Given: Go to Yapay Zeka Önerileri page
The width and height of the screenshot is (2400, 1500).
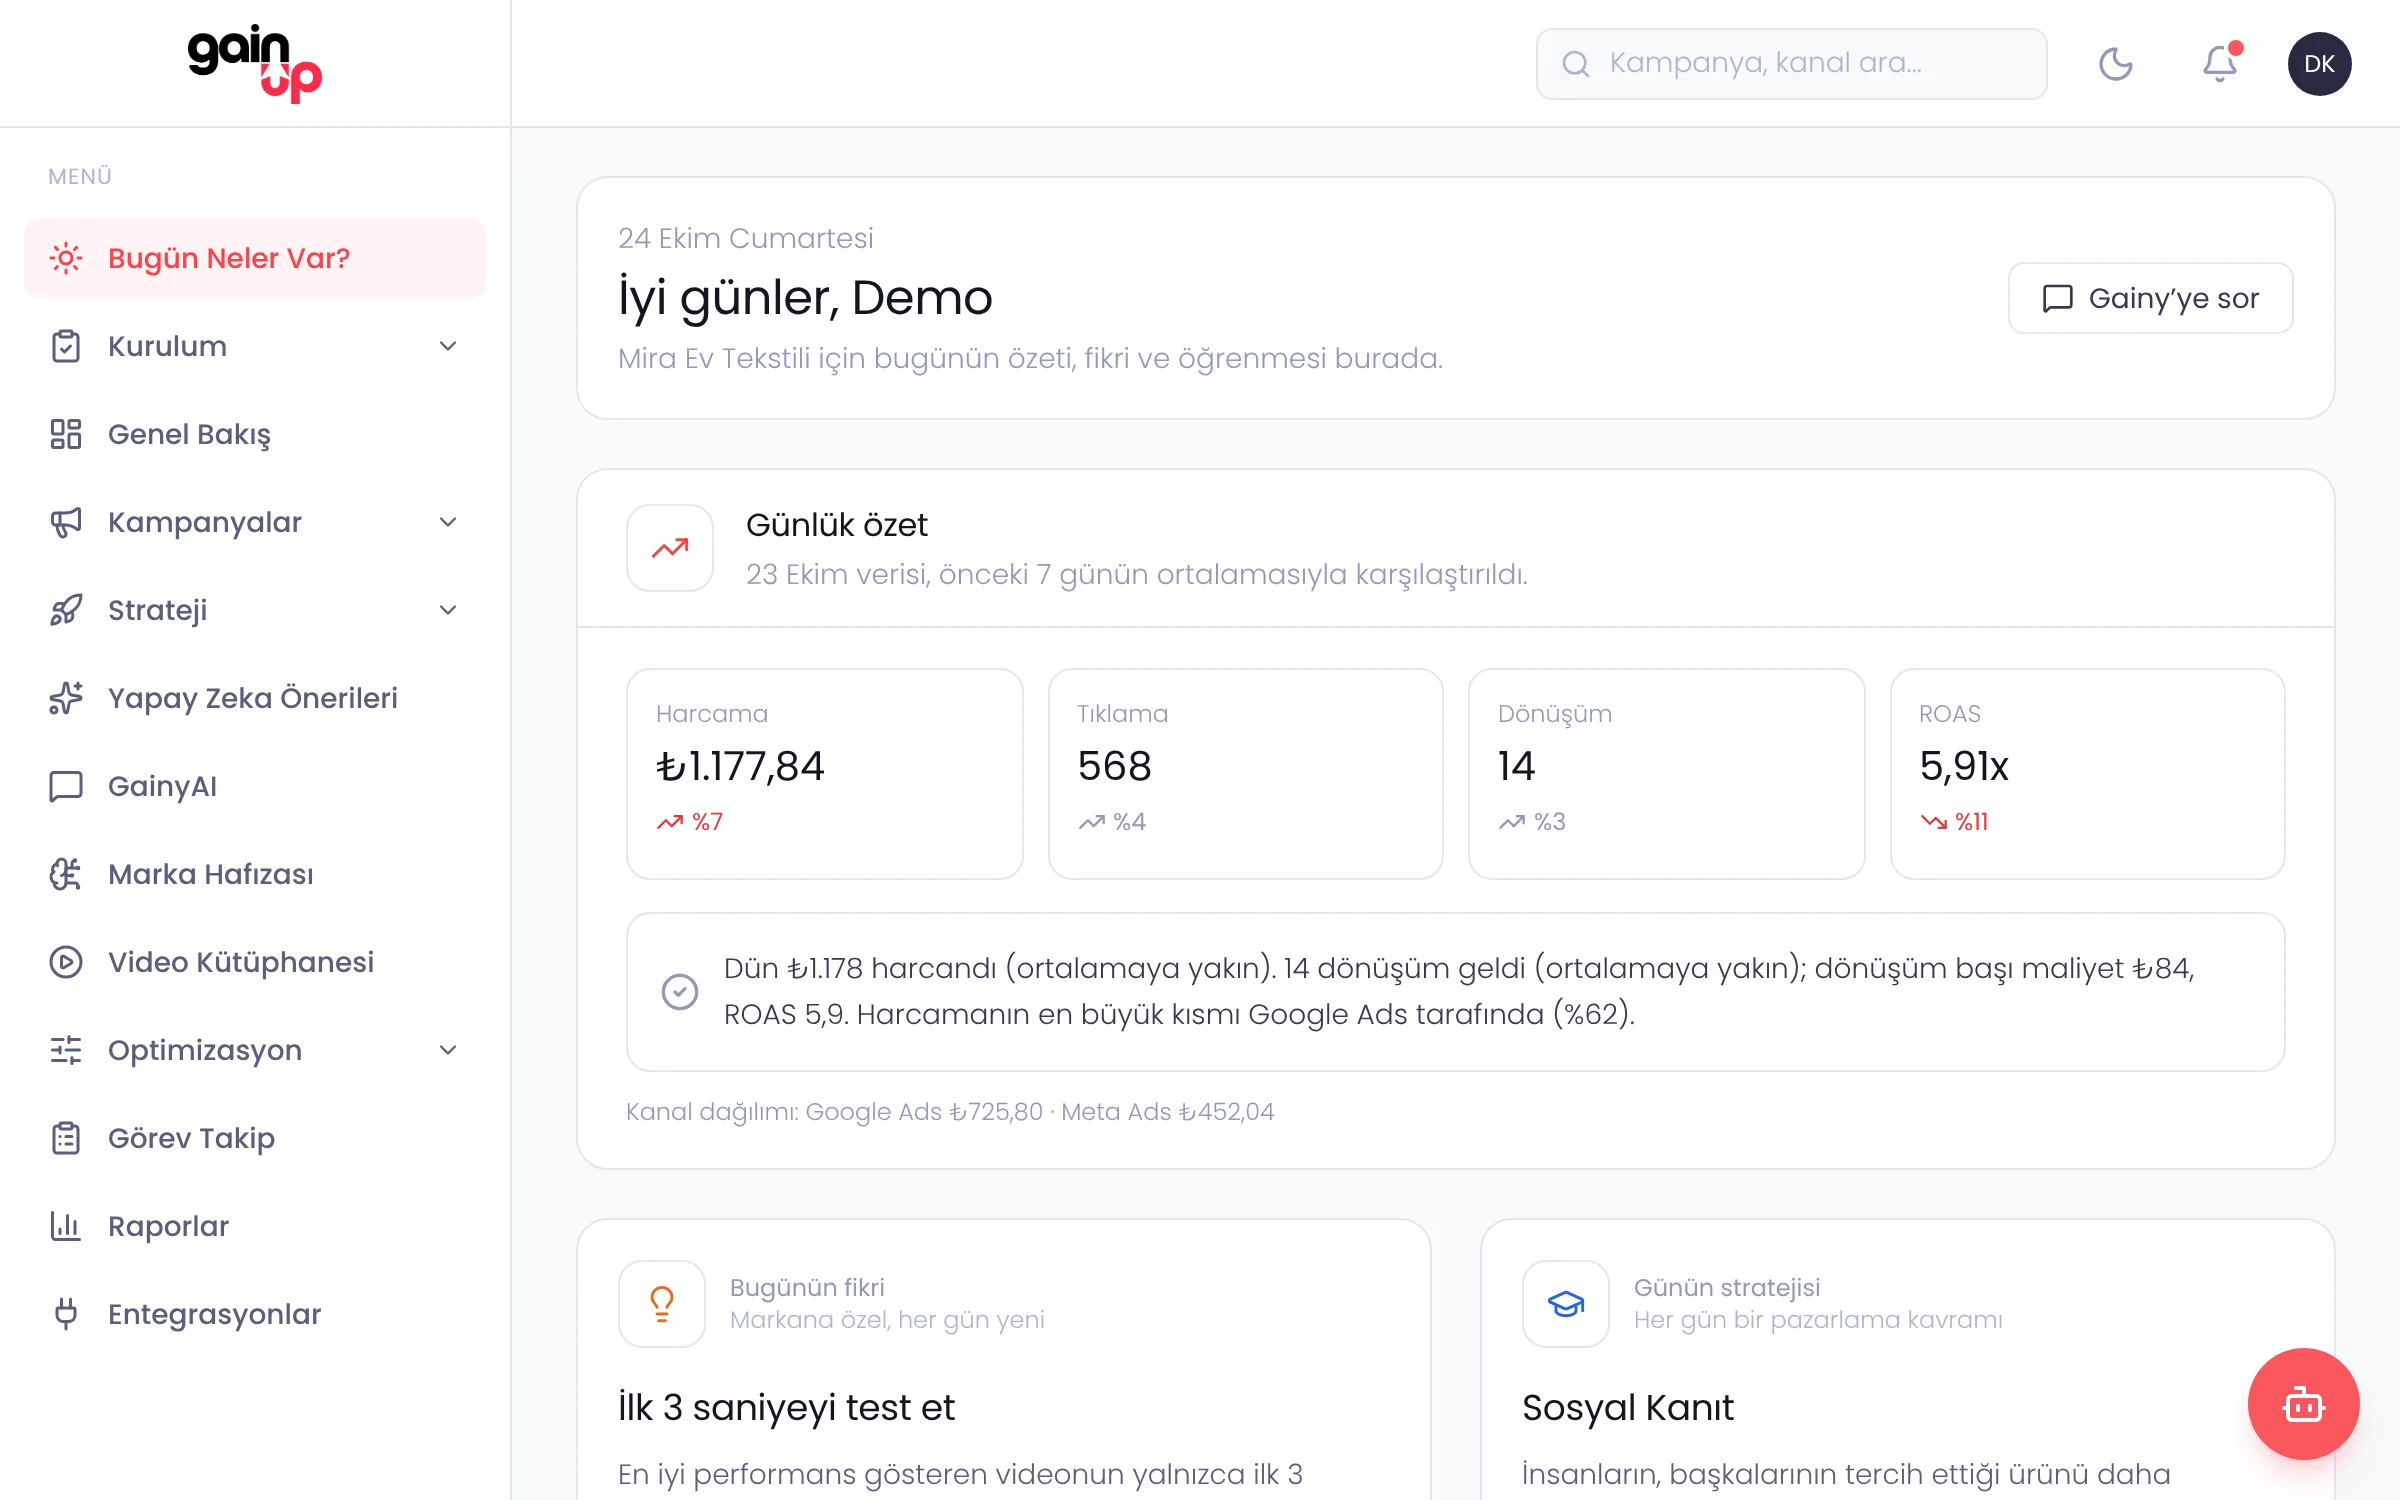Looking at the screenshot, I should point(255,698).
